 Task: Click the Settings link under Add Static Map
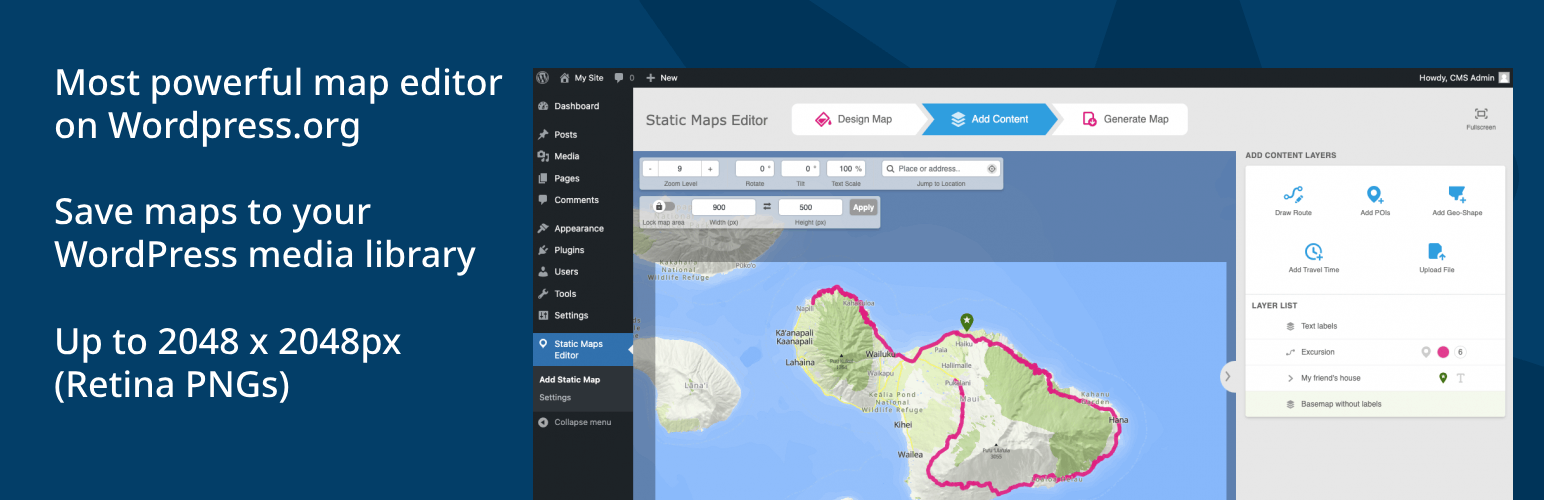click(555, 397)
